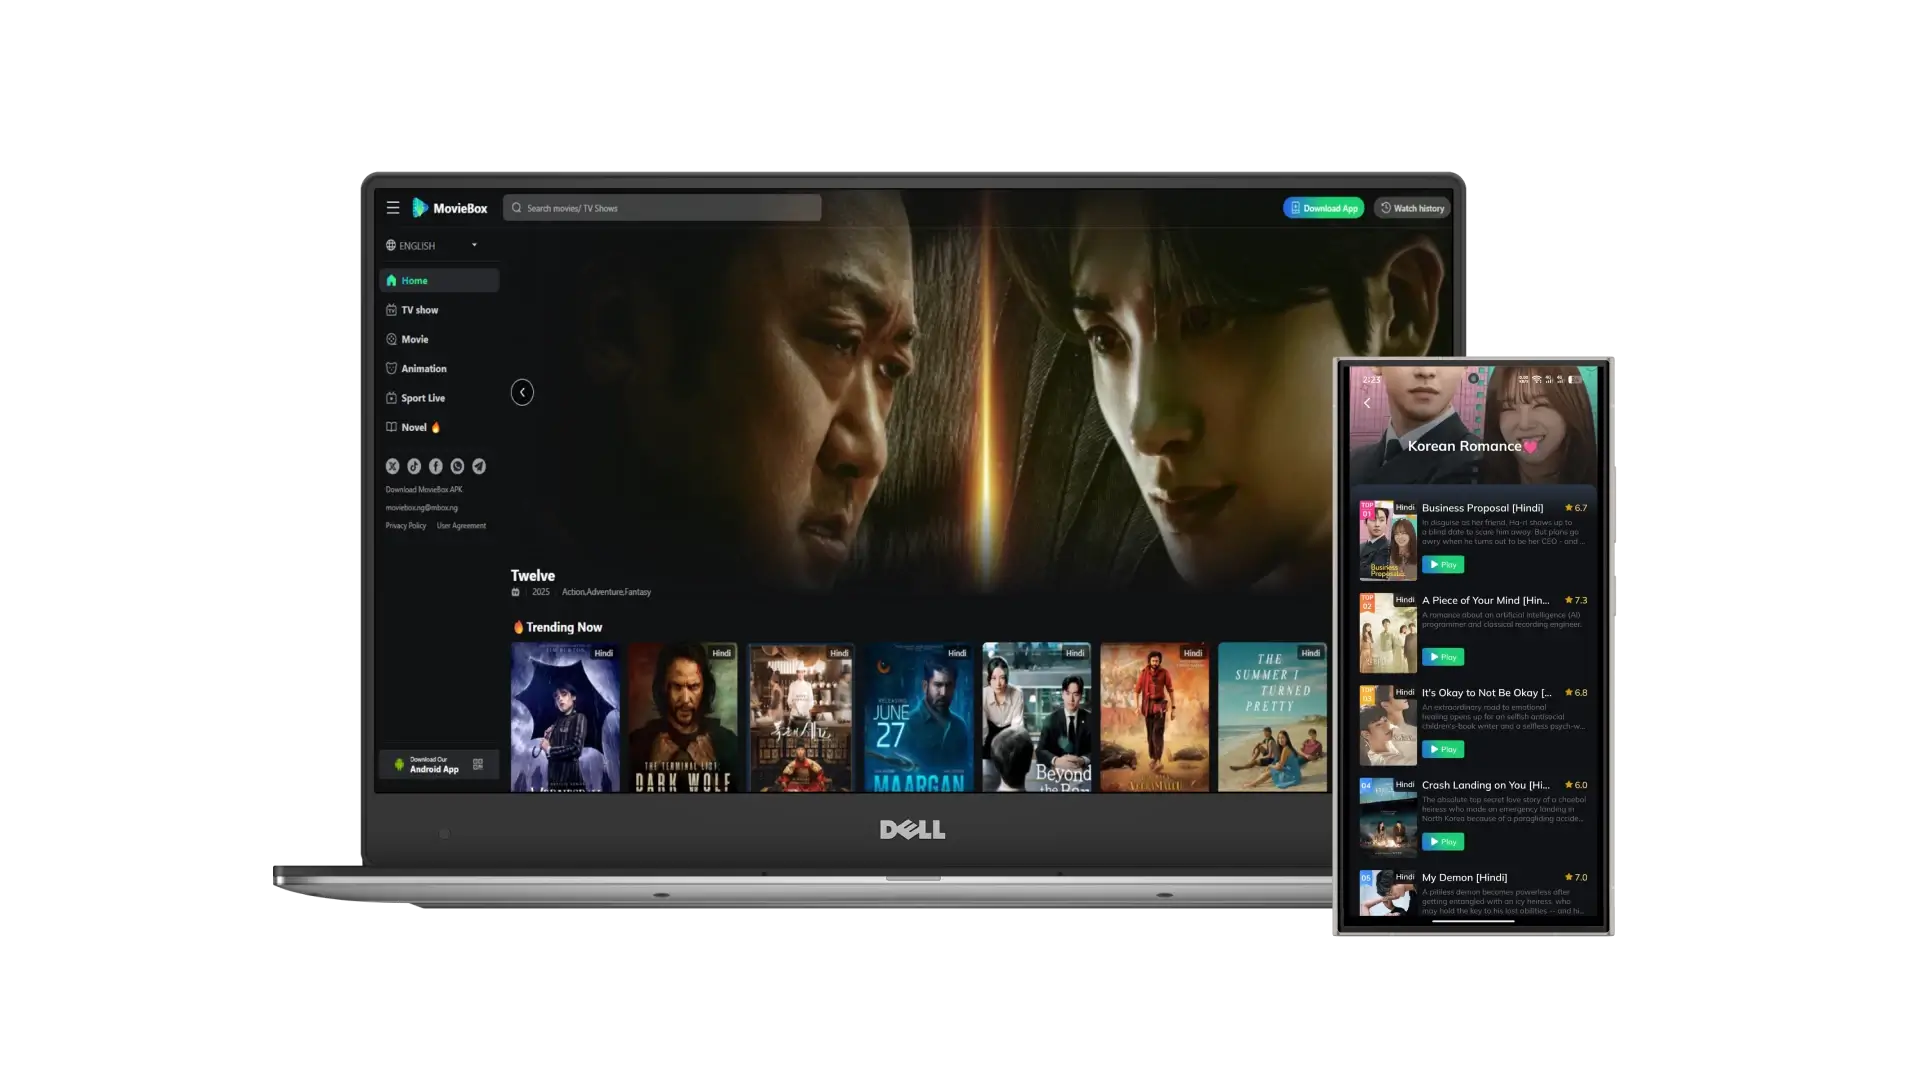Screen dimensions: 1920x1080
Task: Open It's Okay to Not Be Okay thumbnail
Action: (1388, 725)
